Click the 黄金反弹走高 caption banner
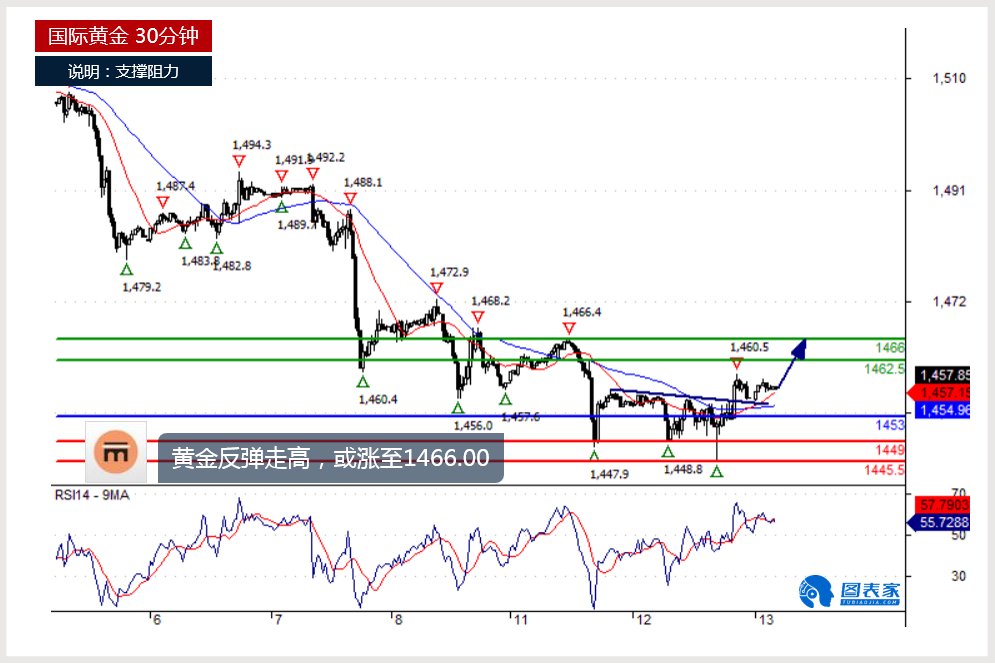 (330, 458)
